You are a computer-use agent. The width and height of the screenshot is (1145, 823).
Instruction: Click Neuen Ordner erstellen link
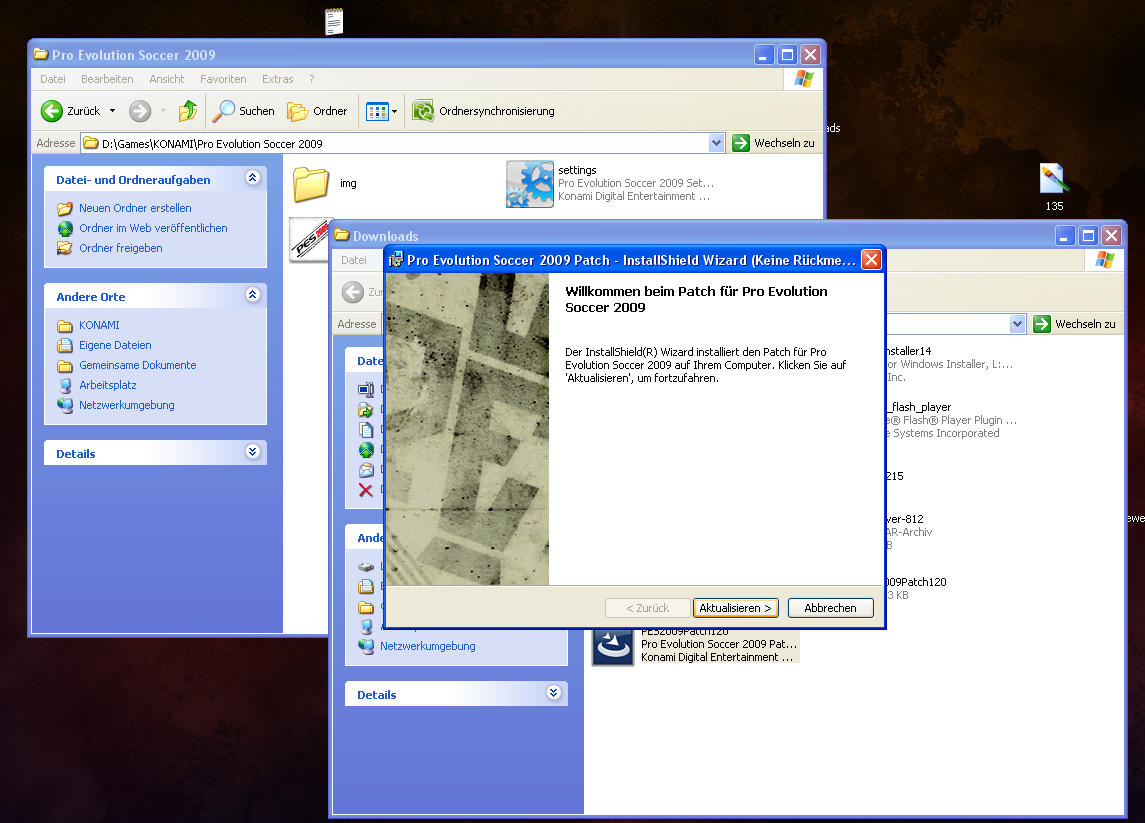pos(135,208)
